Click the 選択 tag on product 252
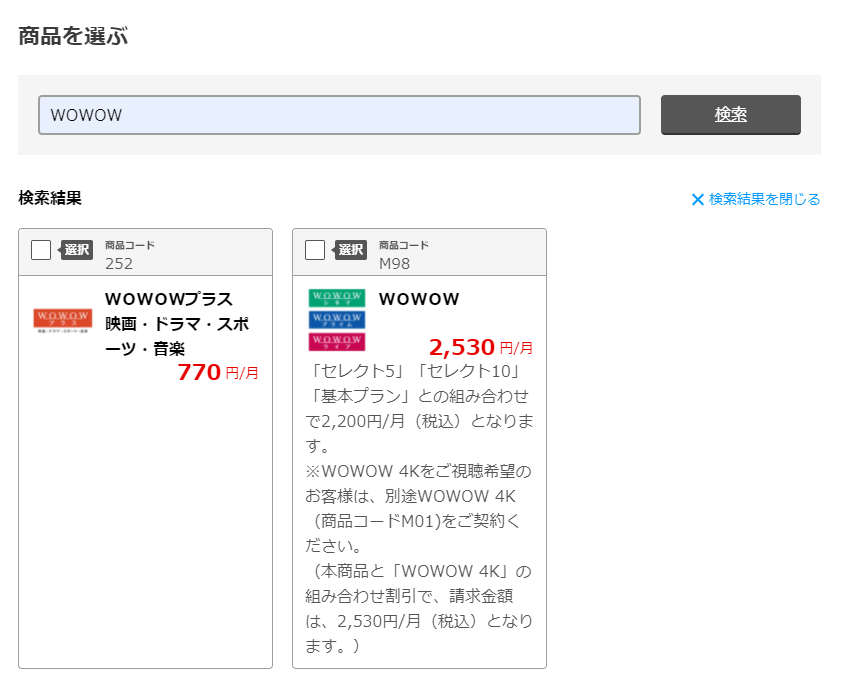The width and height of the screenshot is (844, 685). tap(75, 250)
